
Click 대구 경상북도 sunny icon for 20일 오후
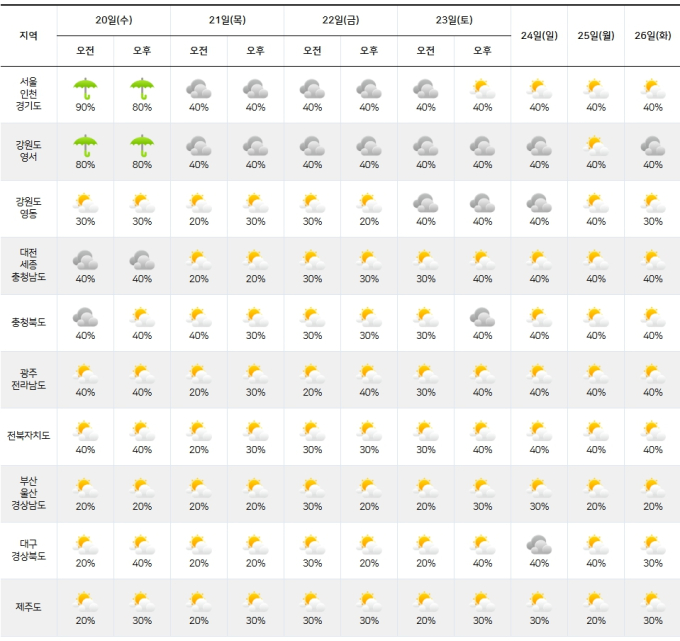[142, 545]
